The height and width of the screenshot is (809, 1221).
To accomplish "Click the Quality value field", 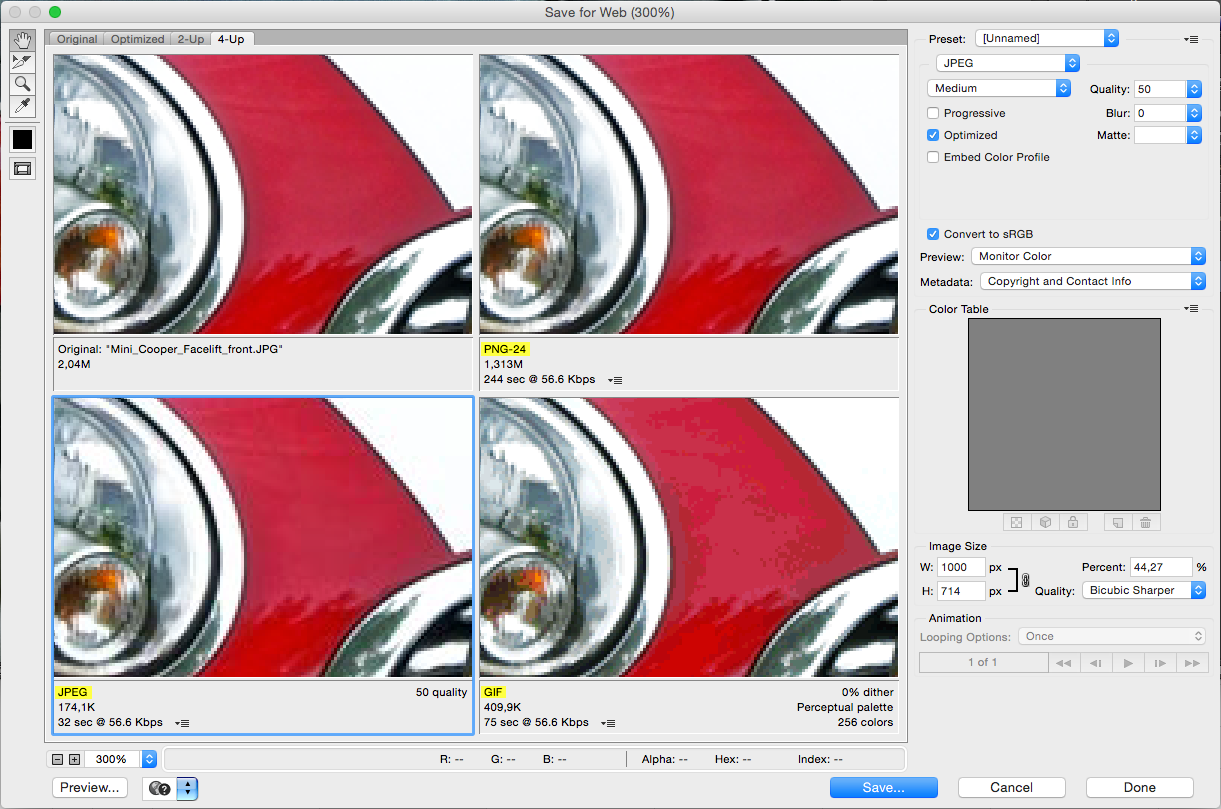I will click(x=1160, y=88).
